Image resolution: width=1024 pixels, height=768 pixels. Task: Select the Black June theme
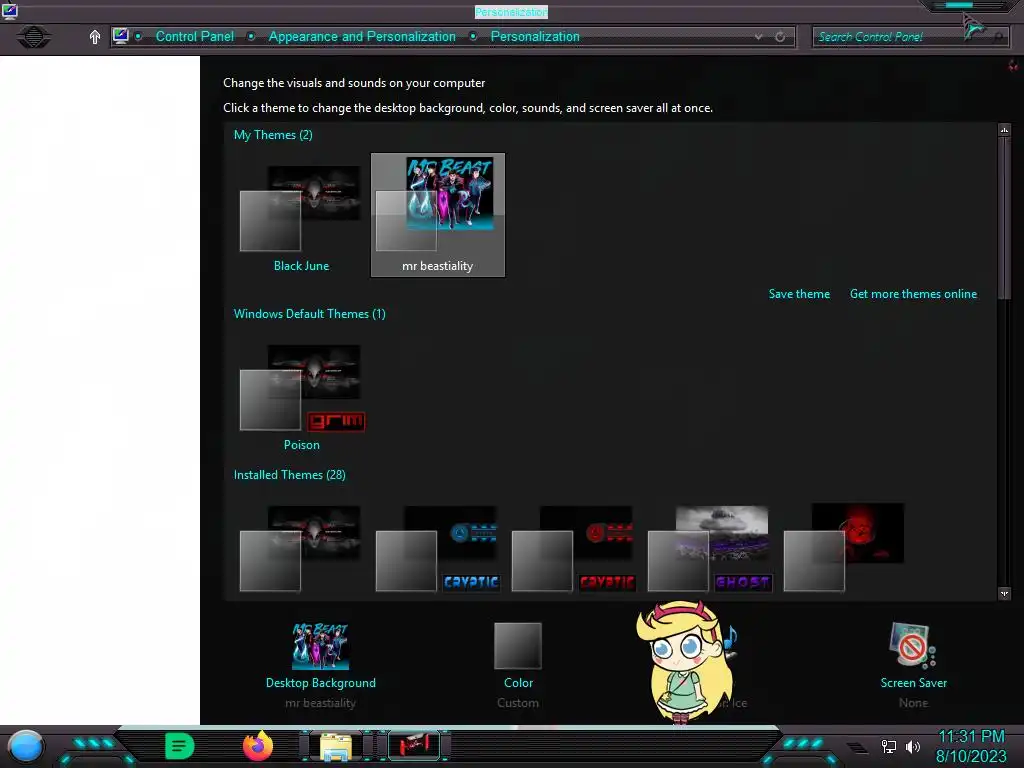301,216
